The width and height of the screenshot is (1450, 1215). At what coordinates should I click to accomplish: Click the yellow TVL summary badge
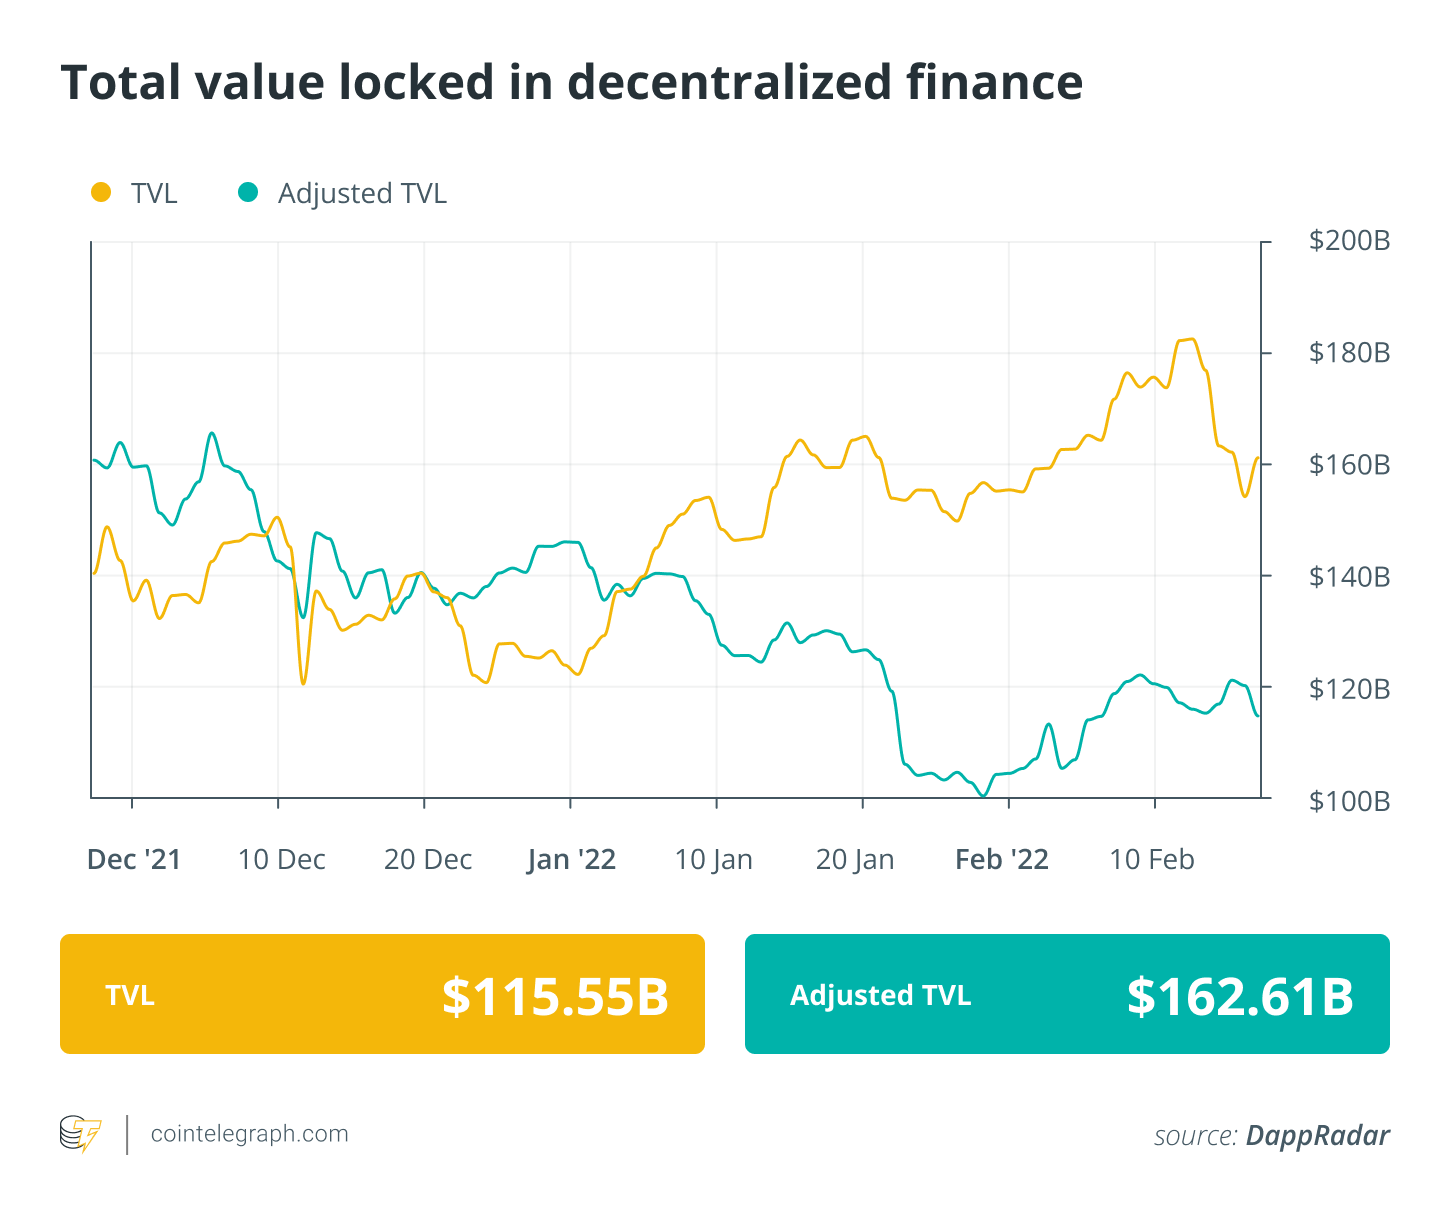point(382,993)
